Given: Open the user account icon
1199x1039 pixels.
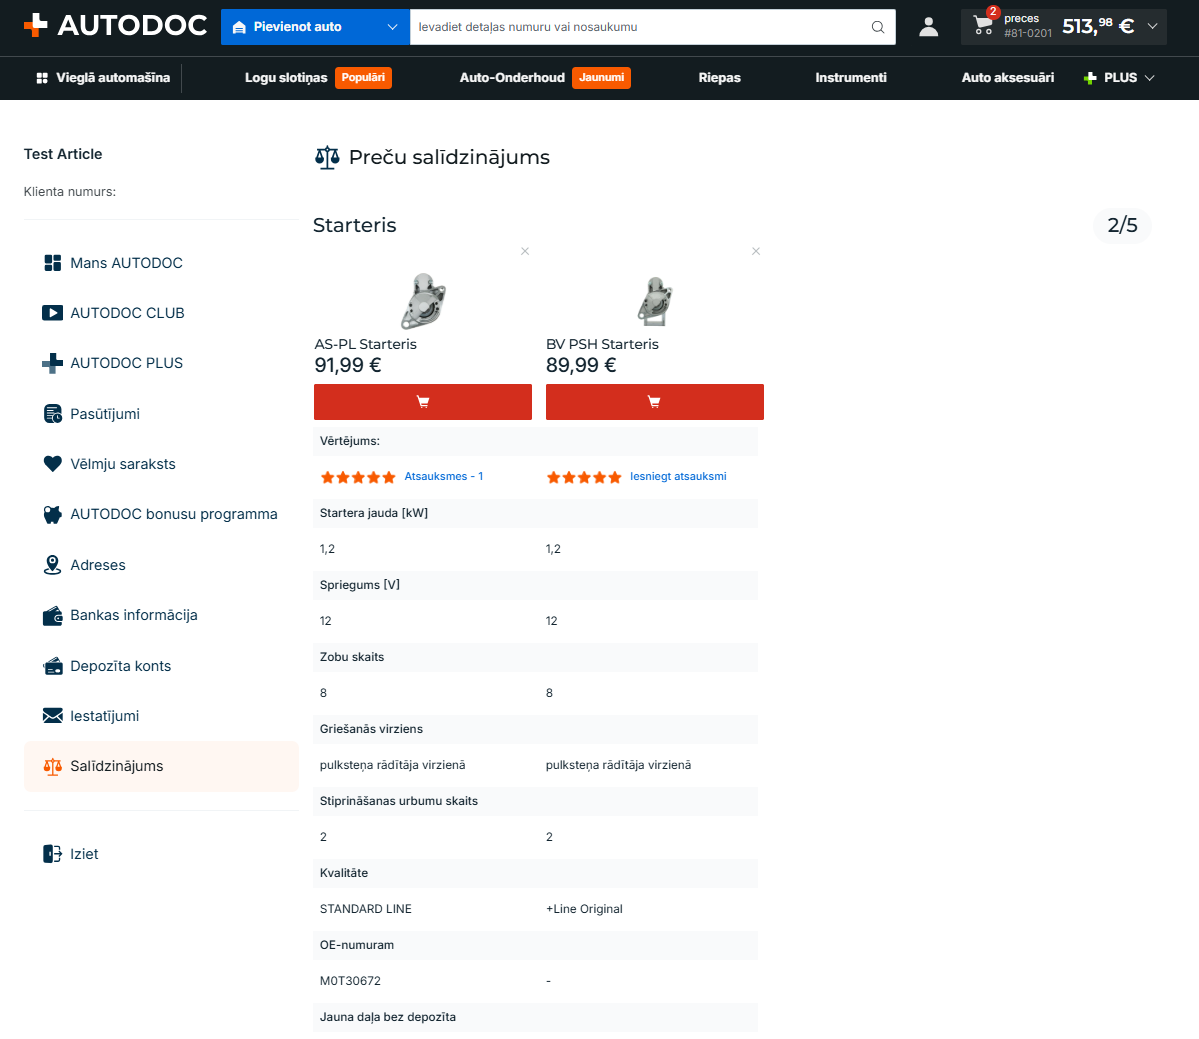Looking at the screenshot, I should [x=928, y=27].
